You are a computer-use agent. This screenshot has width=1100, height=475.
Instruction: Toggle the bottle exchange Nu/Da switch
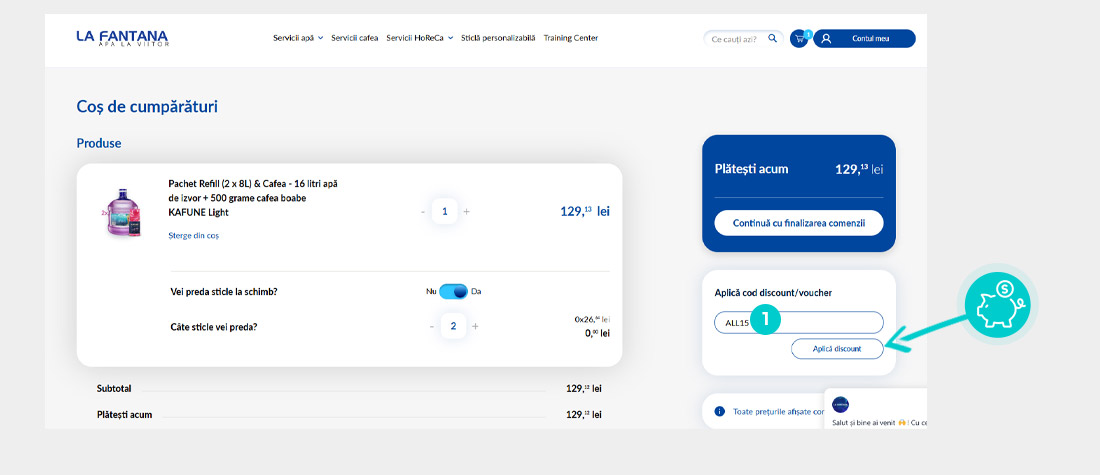(x=454, y=291)
